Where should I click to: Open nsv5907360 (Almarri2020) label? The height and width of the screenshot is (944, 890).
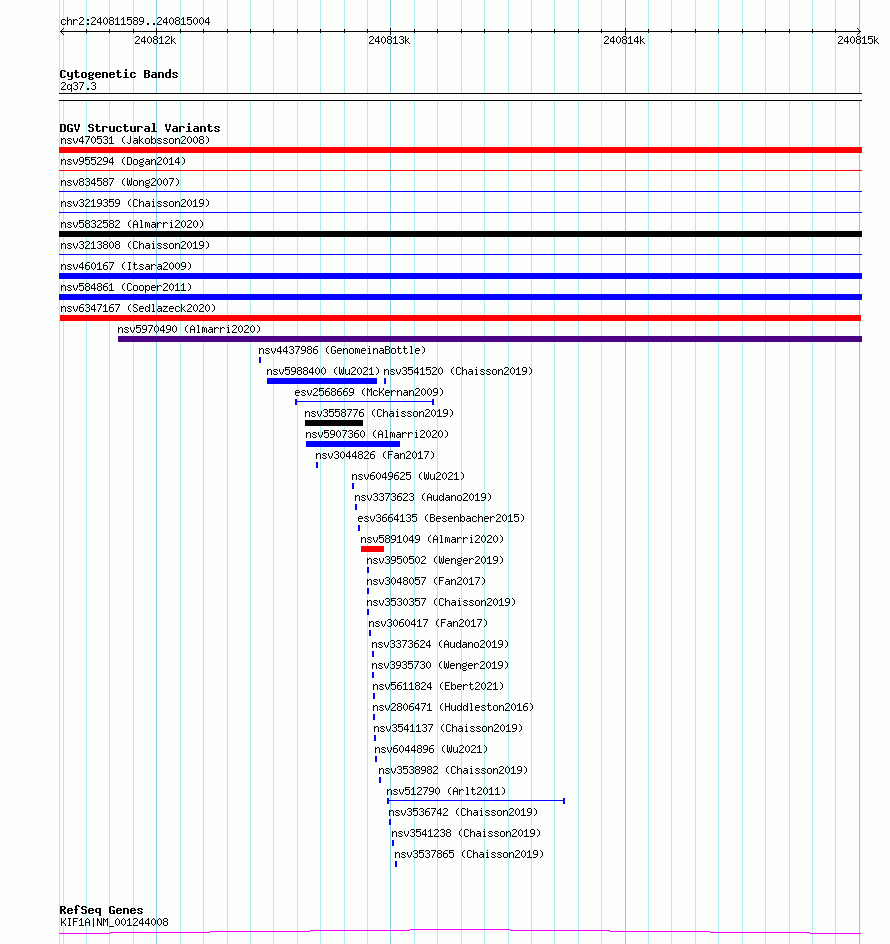(x=377, y=434)
